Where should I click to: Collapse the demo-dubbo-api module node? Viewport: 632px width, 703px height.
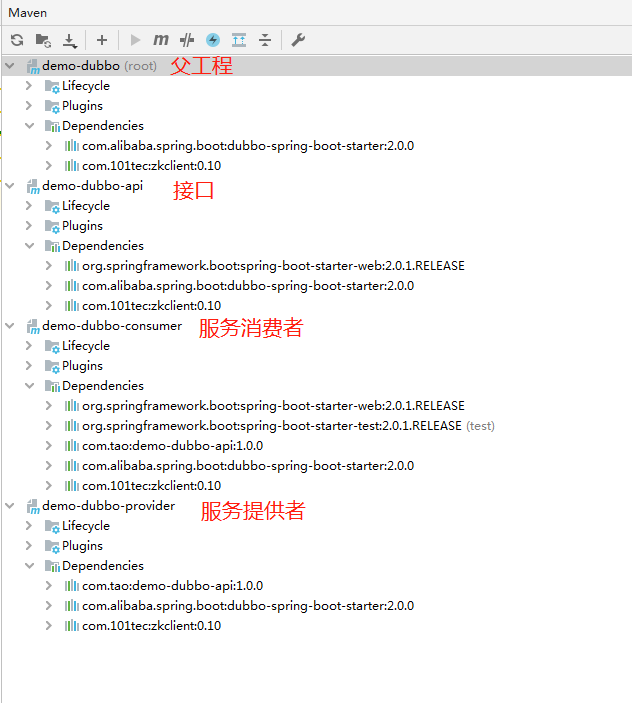click(9, 186)
